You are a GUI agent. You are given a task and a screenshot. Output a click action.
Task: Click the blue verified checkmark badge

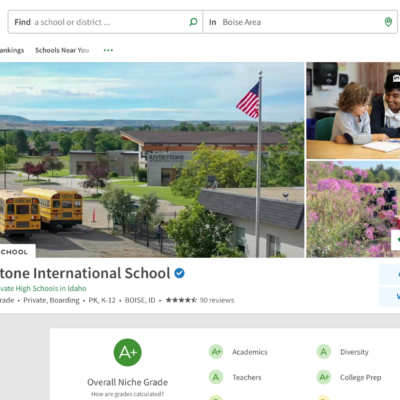[180, 273]
